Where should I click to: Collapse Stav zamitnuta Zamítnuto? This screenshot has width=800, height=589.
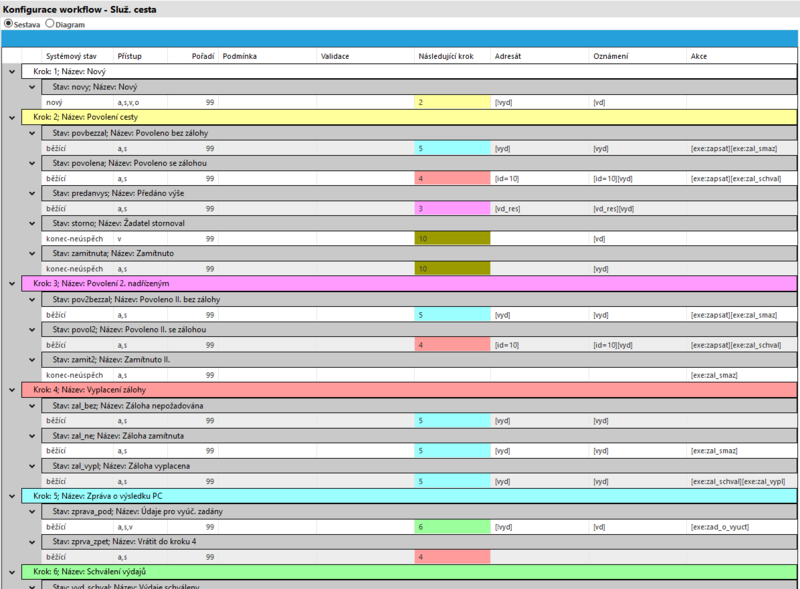[32, 254]
